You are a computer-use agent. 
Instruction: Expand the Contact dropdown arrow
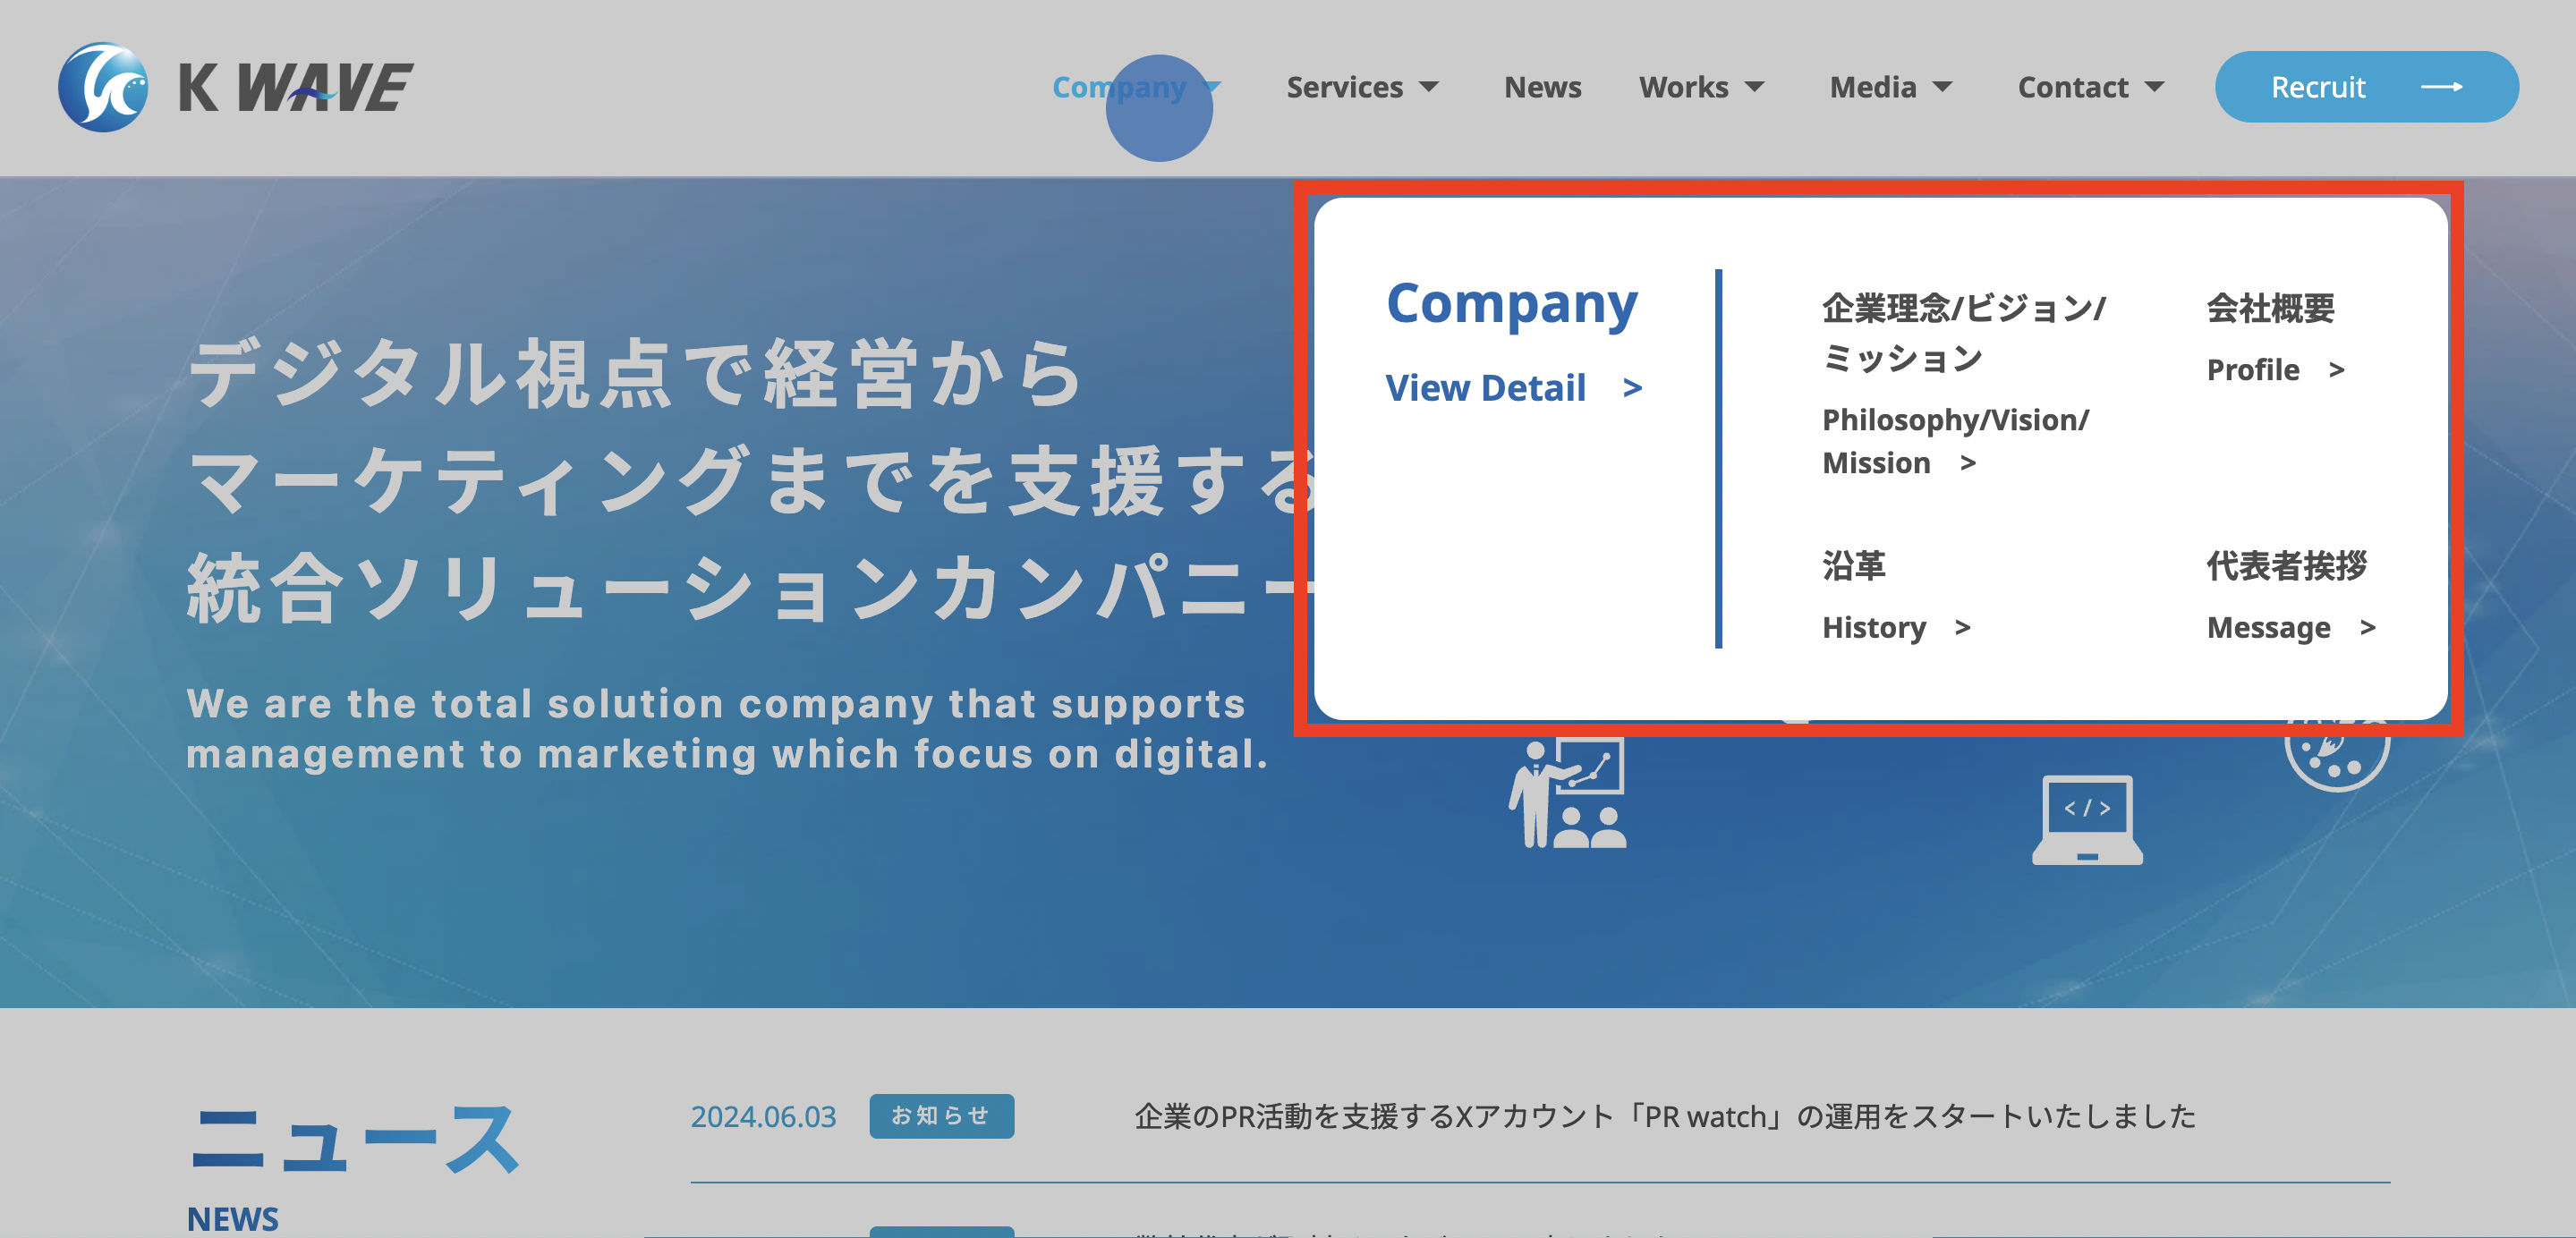tap(2155, 87)
